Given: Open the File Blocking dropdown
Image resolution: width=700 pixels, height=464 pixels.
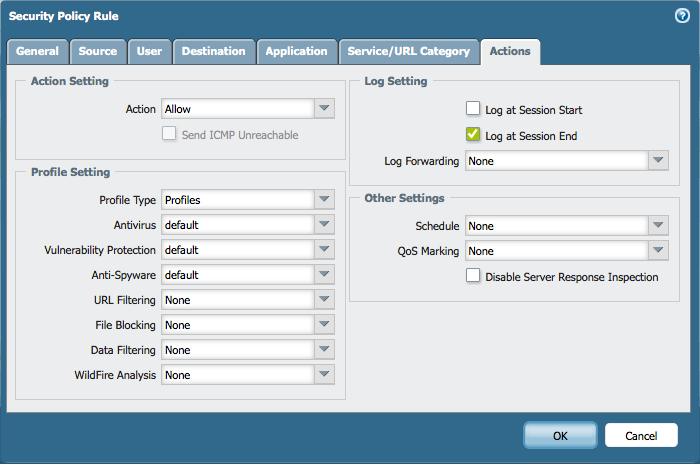Looking at the screenshot, I should [324, 325].
